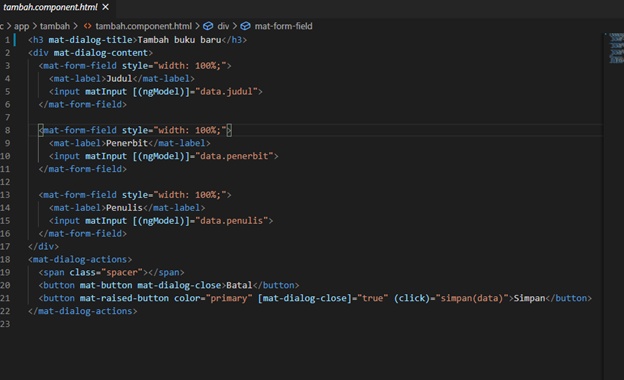Click line number 8 in gutter
The width and height of the screenshot is (624, 380).
click(7, 131)
